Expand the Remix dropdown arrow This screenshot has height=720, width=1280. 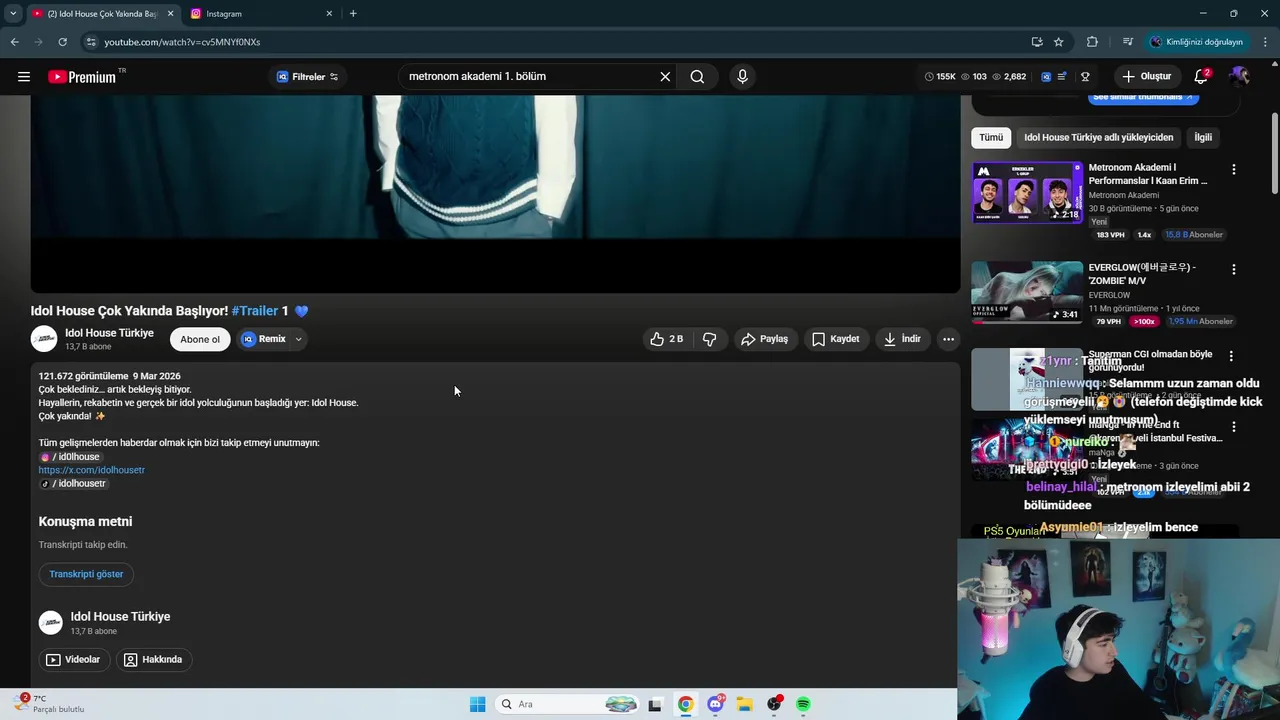point(298,339)
